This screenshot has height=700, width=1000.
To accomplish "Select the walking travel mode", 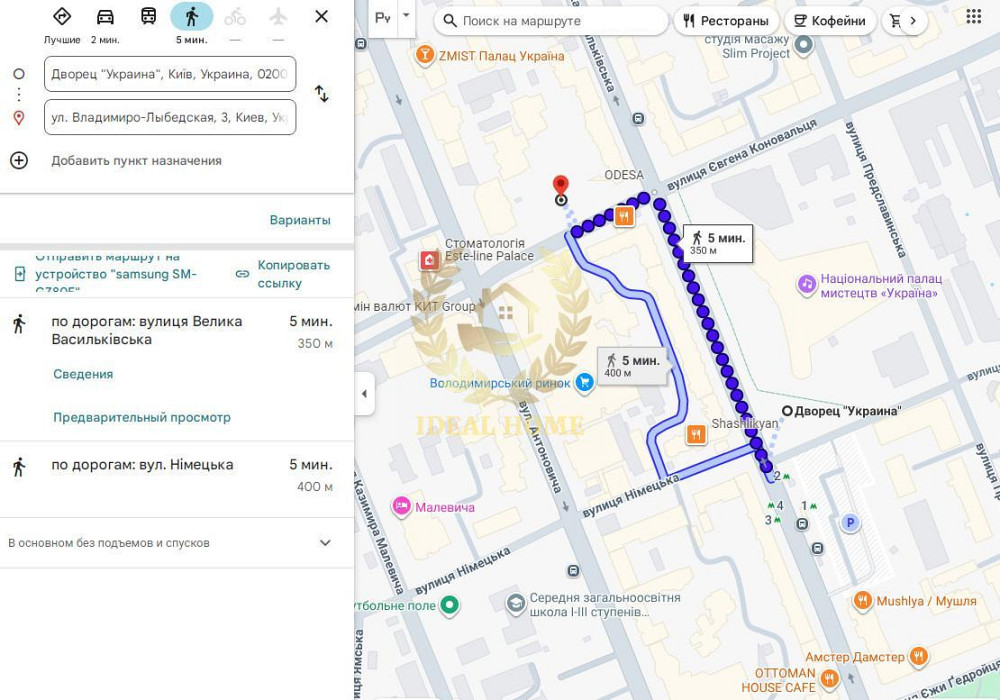I will click(x=191, y=17).
